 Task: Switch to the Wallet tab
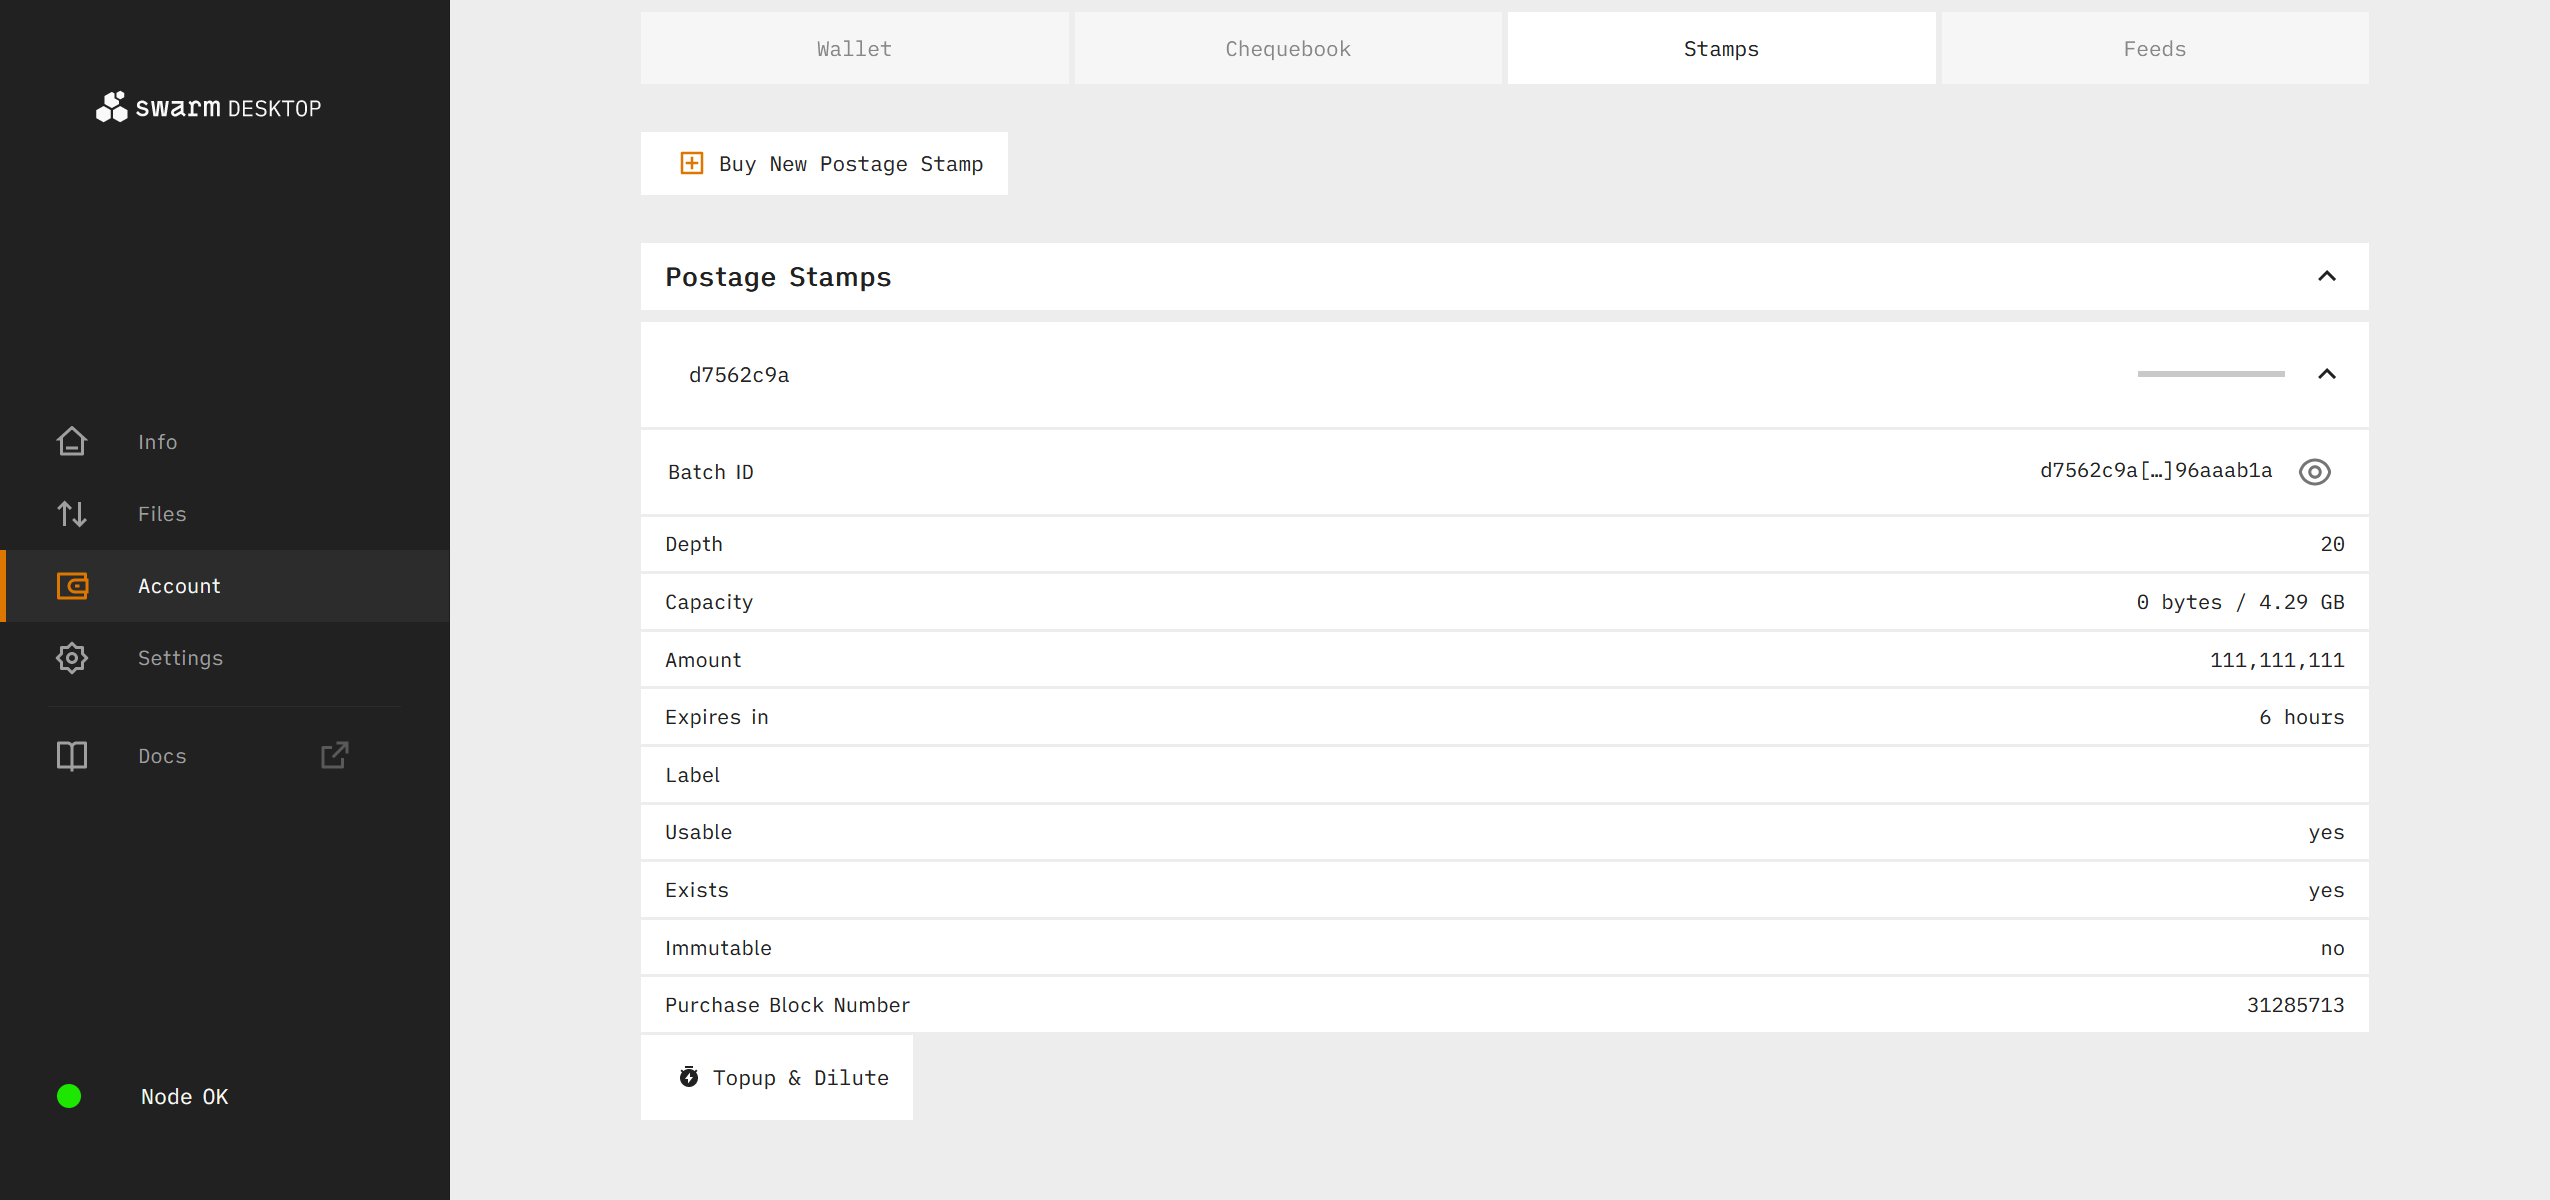click(x=853, y=49)
